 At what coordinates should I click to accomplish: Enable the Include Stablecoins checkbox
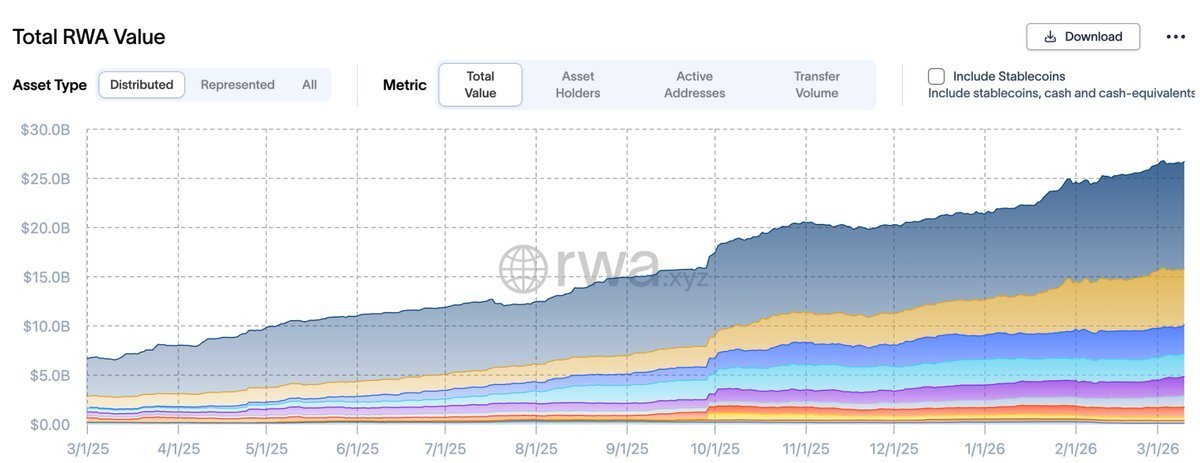pos(936,76)
